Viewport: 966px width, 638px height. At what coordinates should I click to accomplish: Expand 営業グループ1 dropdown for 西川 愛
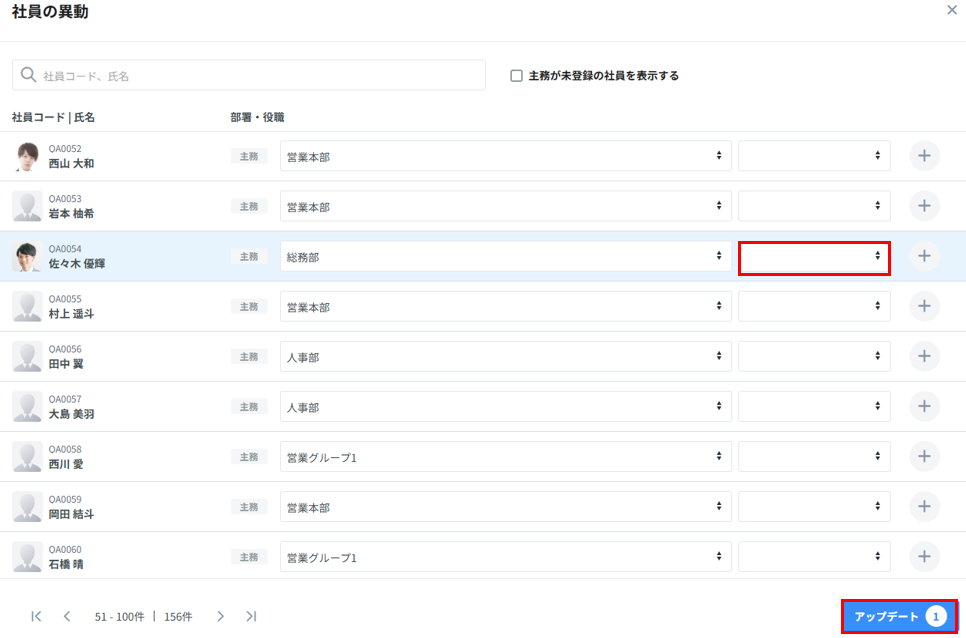click(505, 457)
